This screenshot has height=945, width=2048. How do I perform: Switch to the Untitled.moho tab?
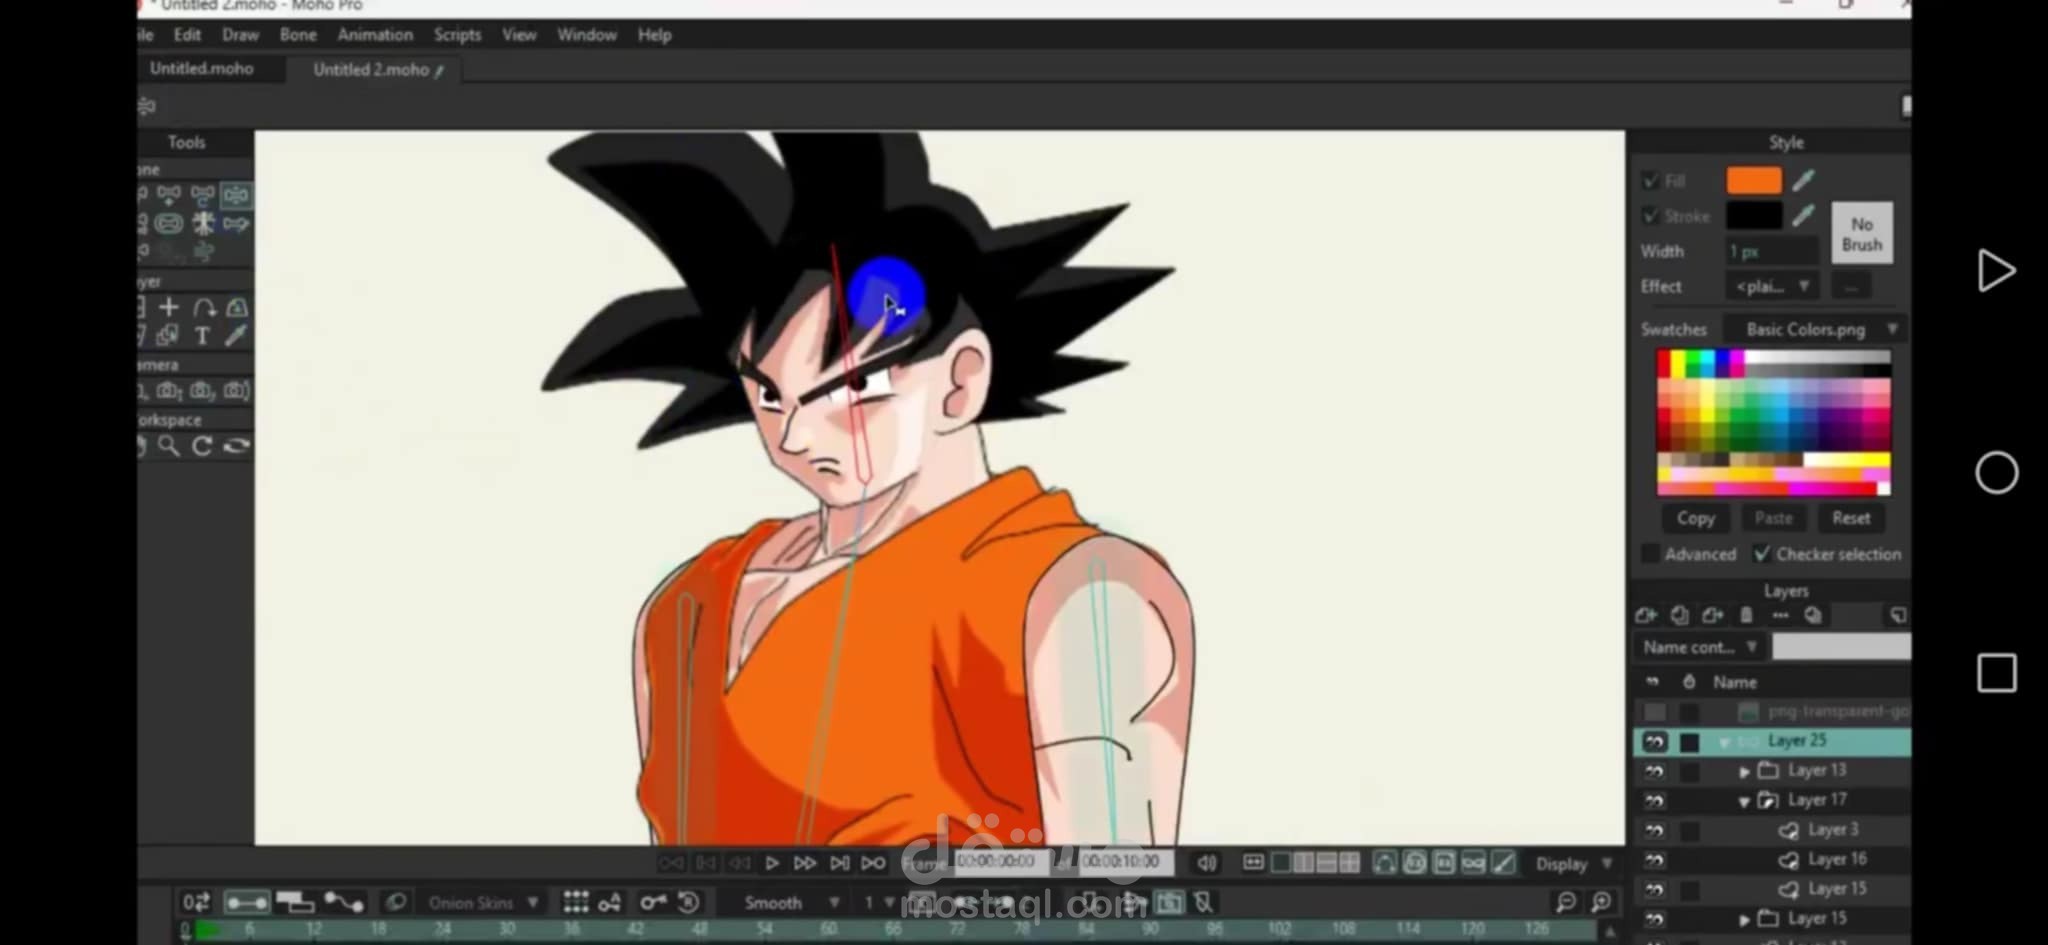pos(202,69)
